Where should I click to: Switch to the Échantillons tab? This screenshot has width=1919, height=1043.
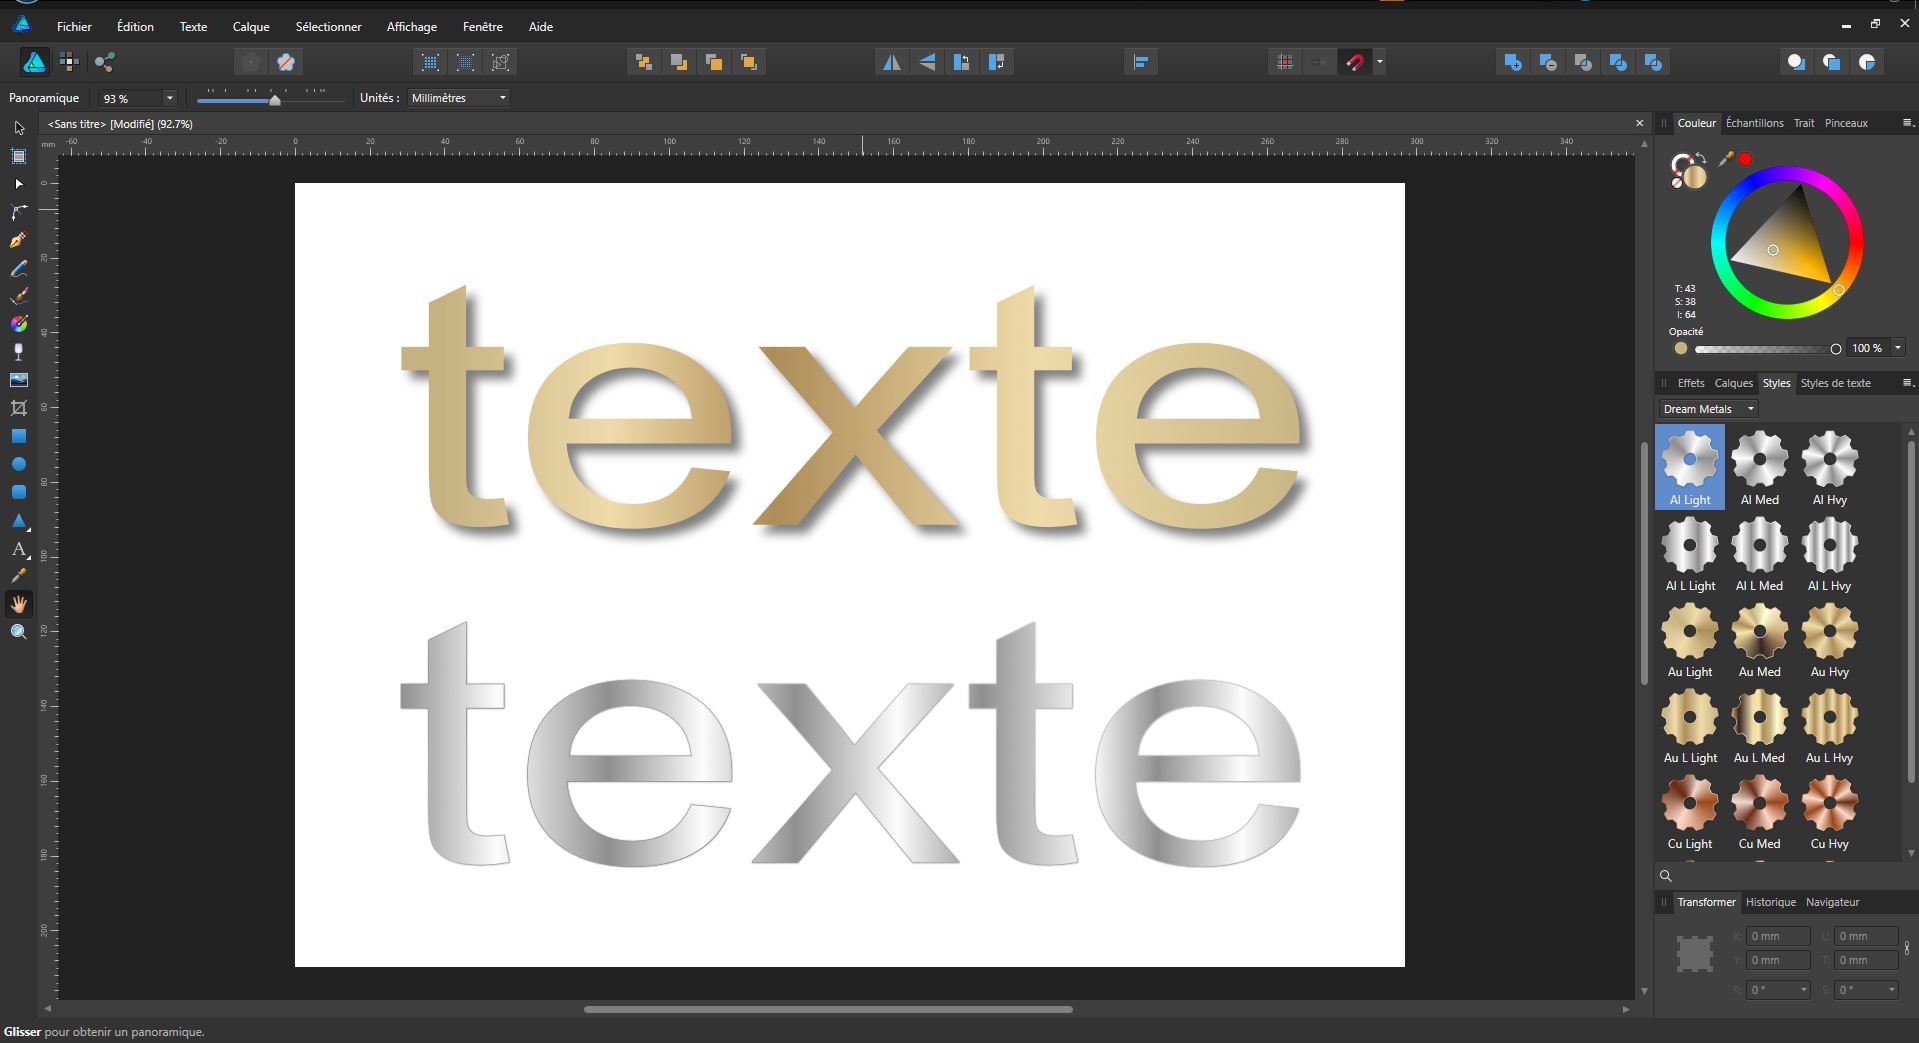[1754, 123]
